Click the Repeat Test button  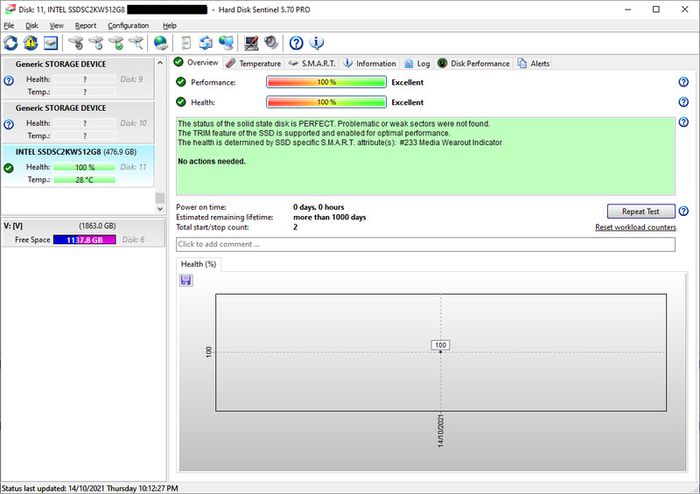[x=641, y=212]
